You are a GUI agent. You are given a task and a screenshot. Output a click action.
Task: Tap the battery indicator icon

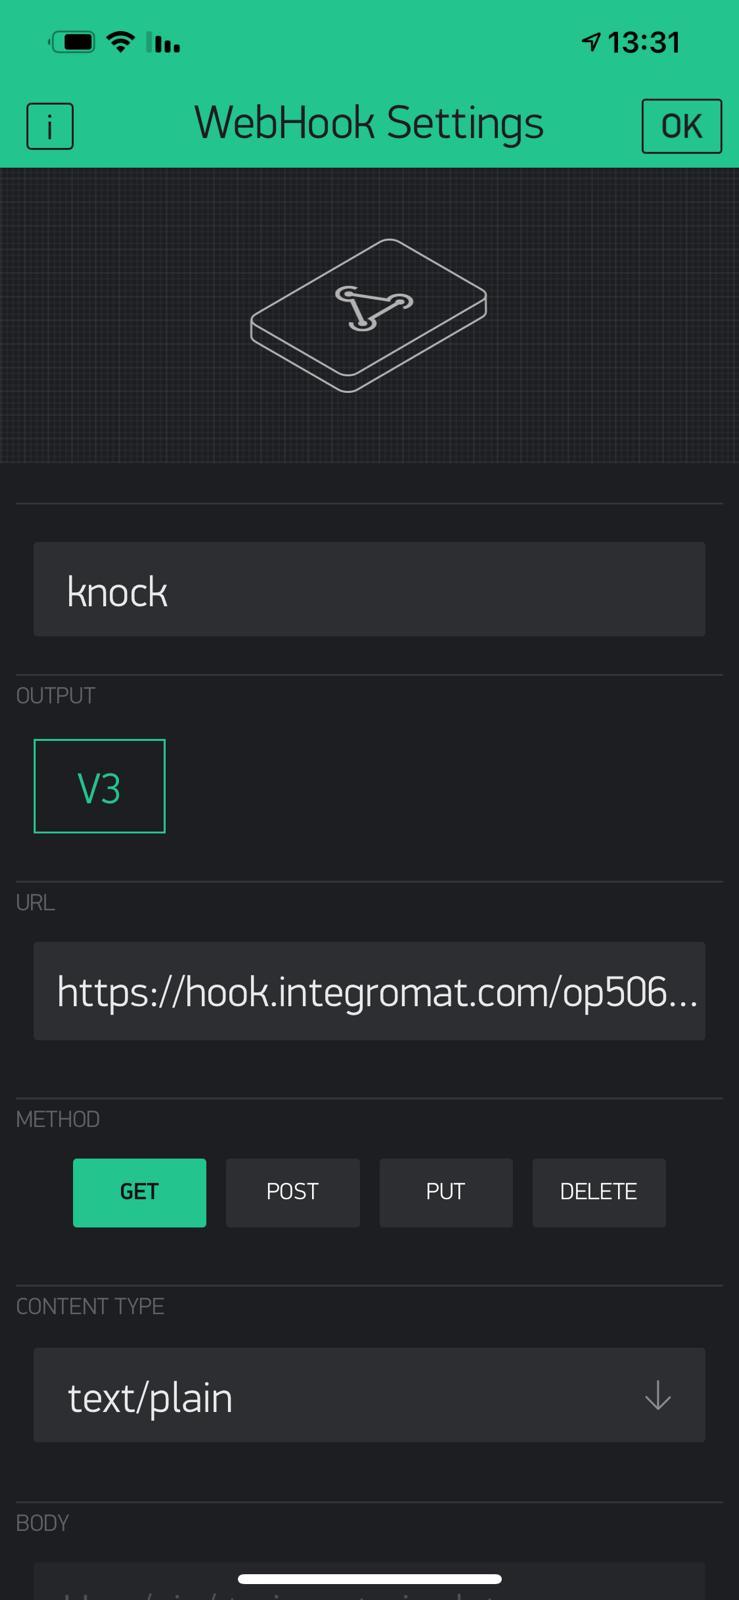click(71, 40)
